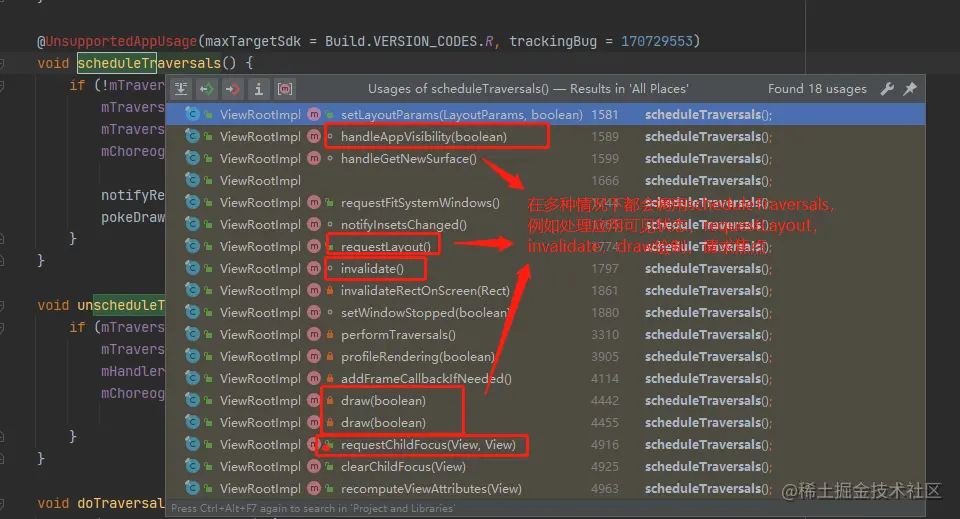Click the info 'i' icon in usages toolbar

click(258, 89)
